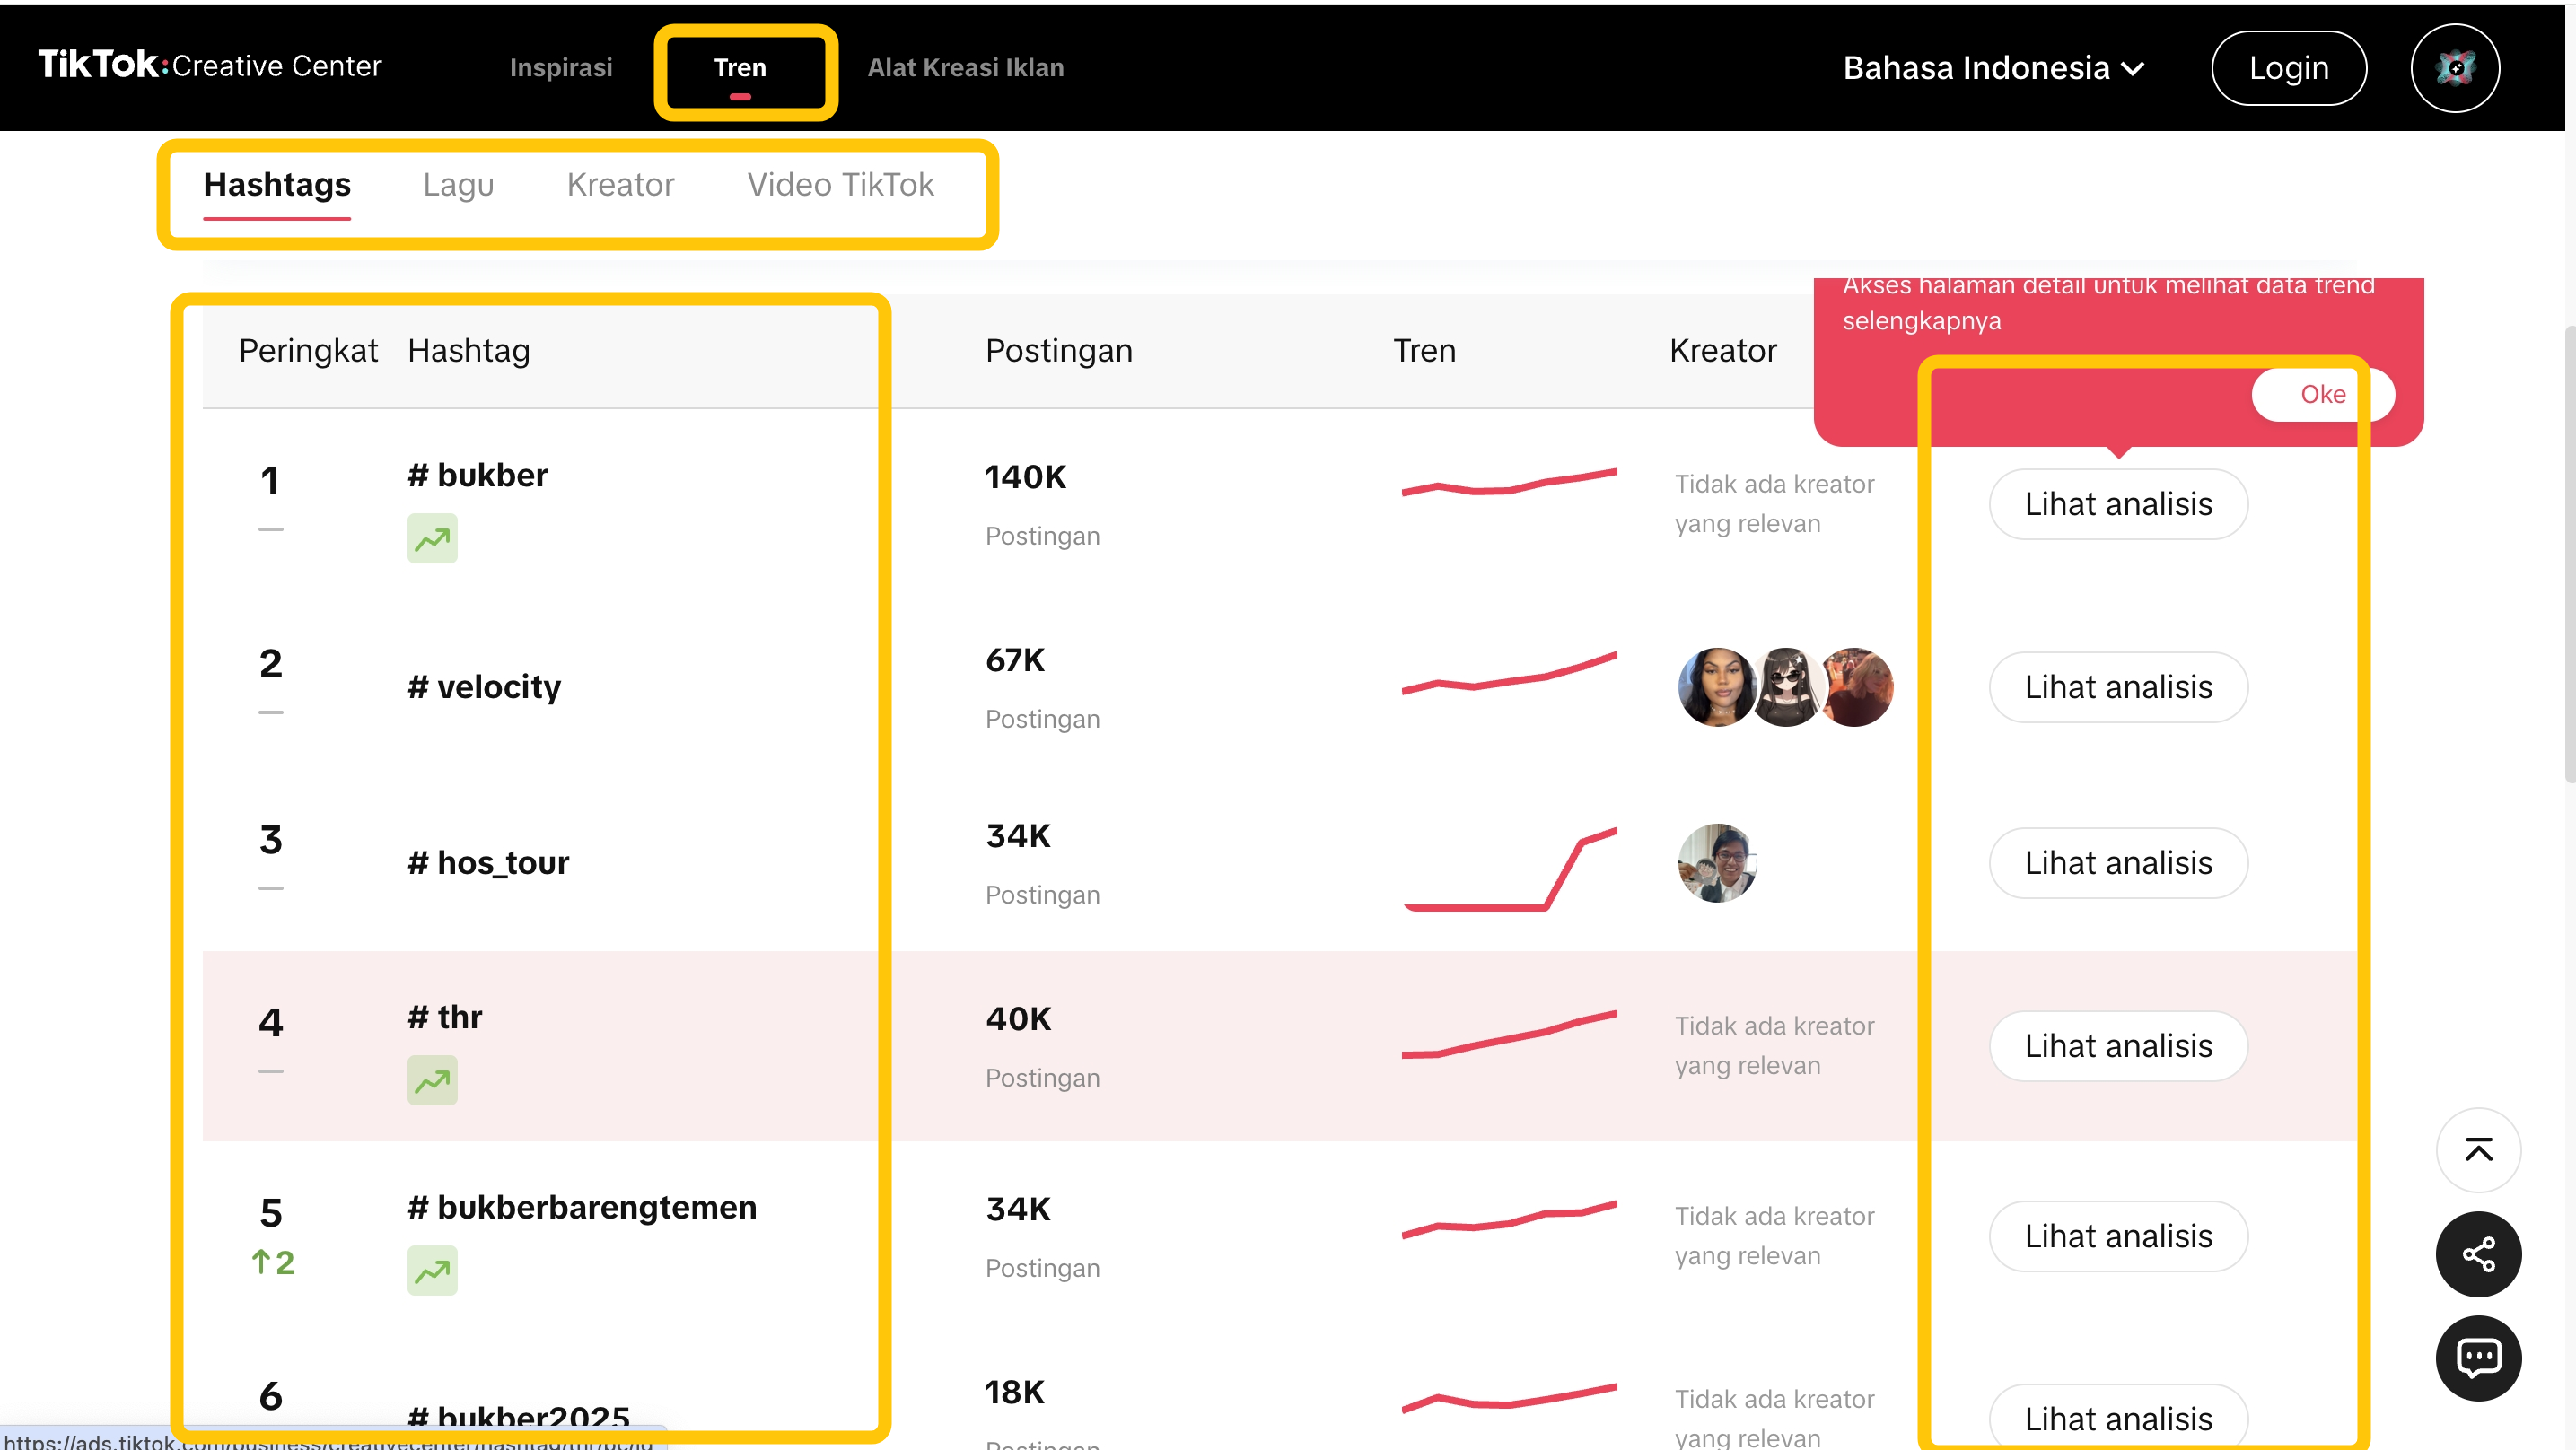Open the hos_tour hashtag link

pos(488,863)
